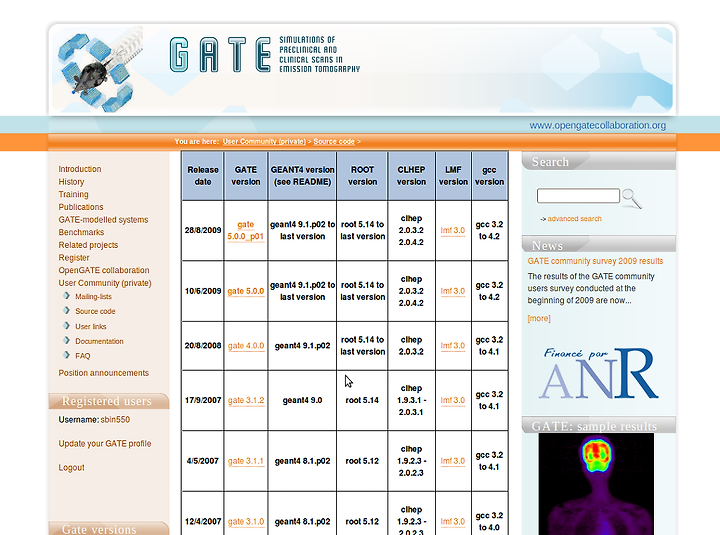The height and width of the screenshot is (535, 720).
Task: Click the ANR funding logo
Action: pyautogui.click(x=599, y=373)
